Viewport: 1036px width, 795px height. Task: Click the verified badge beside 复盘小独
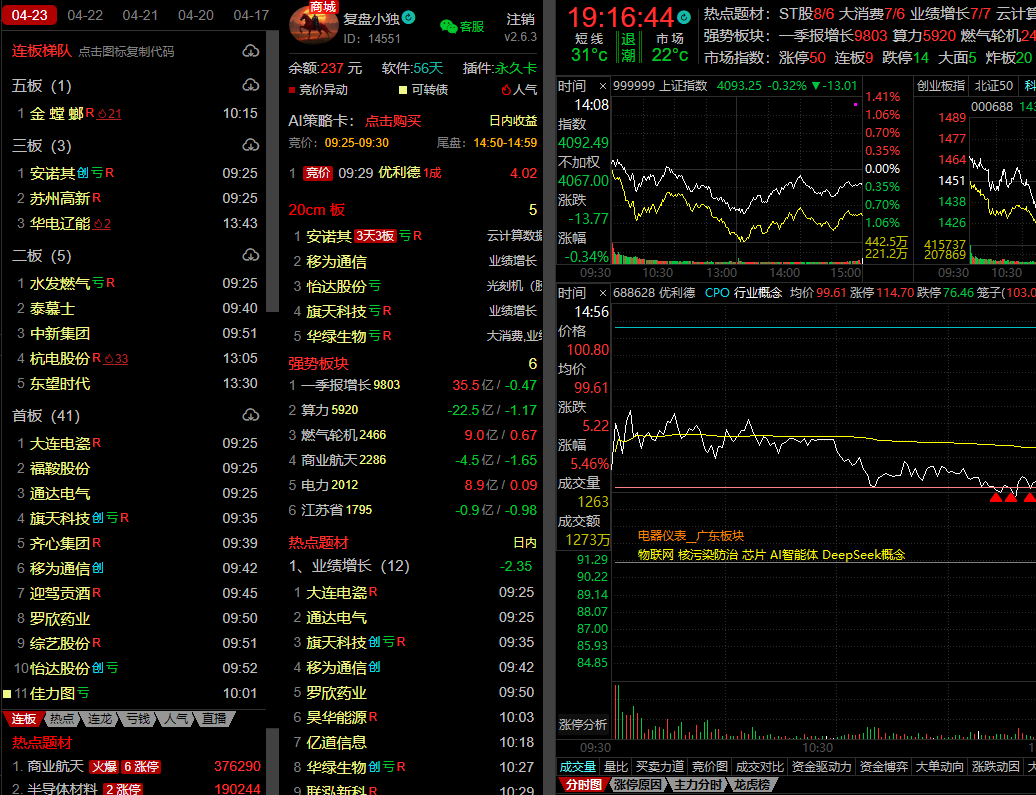[x=408, y=19]
